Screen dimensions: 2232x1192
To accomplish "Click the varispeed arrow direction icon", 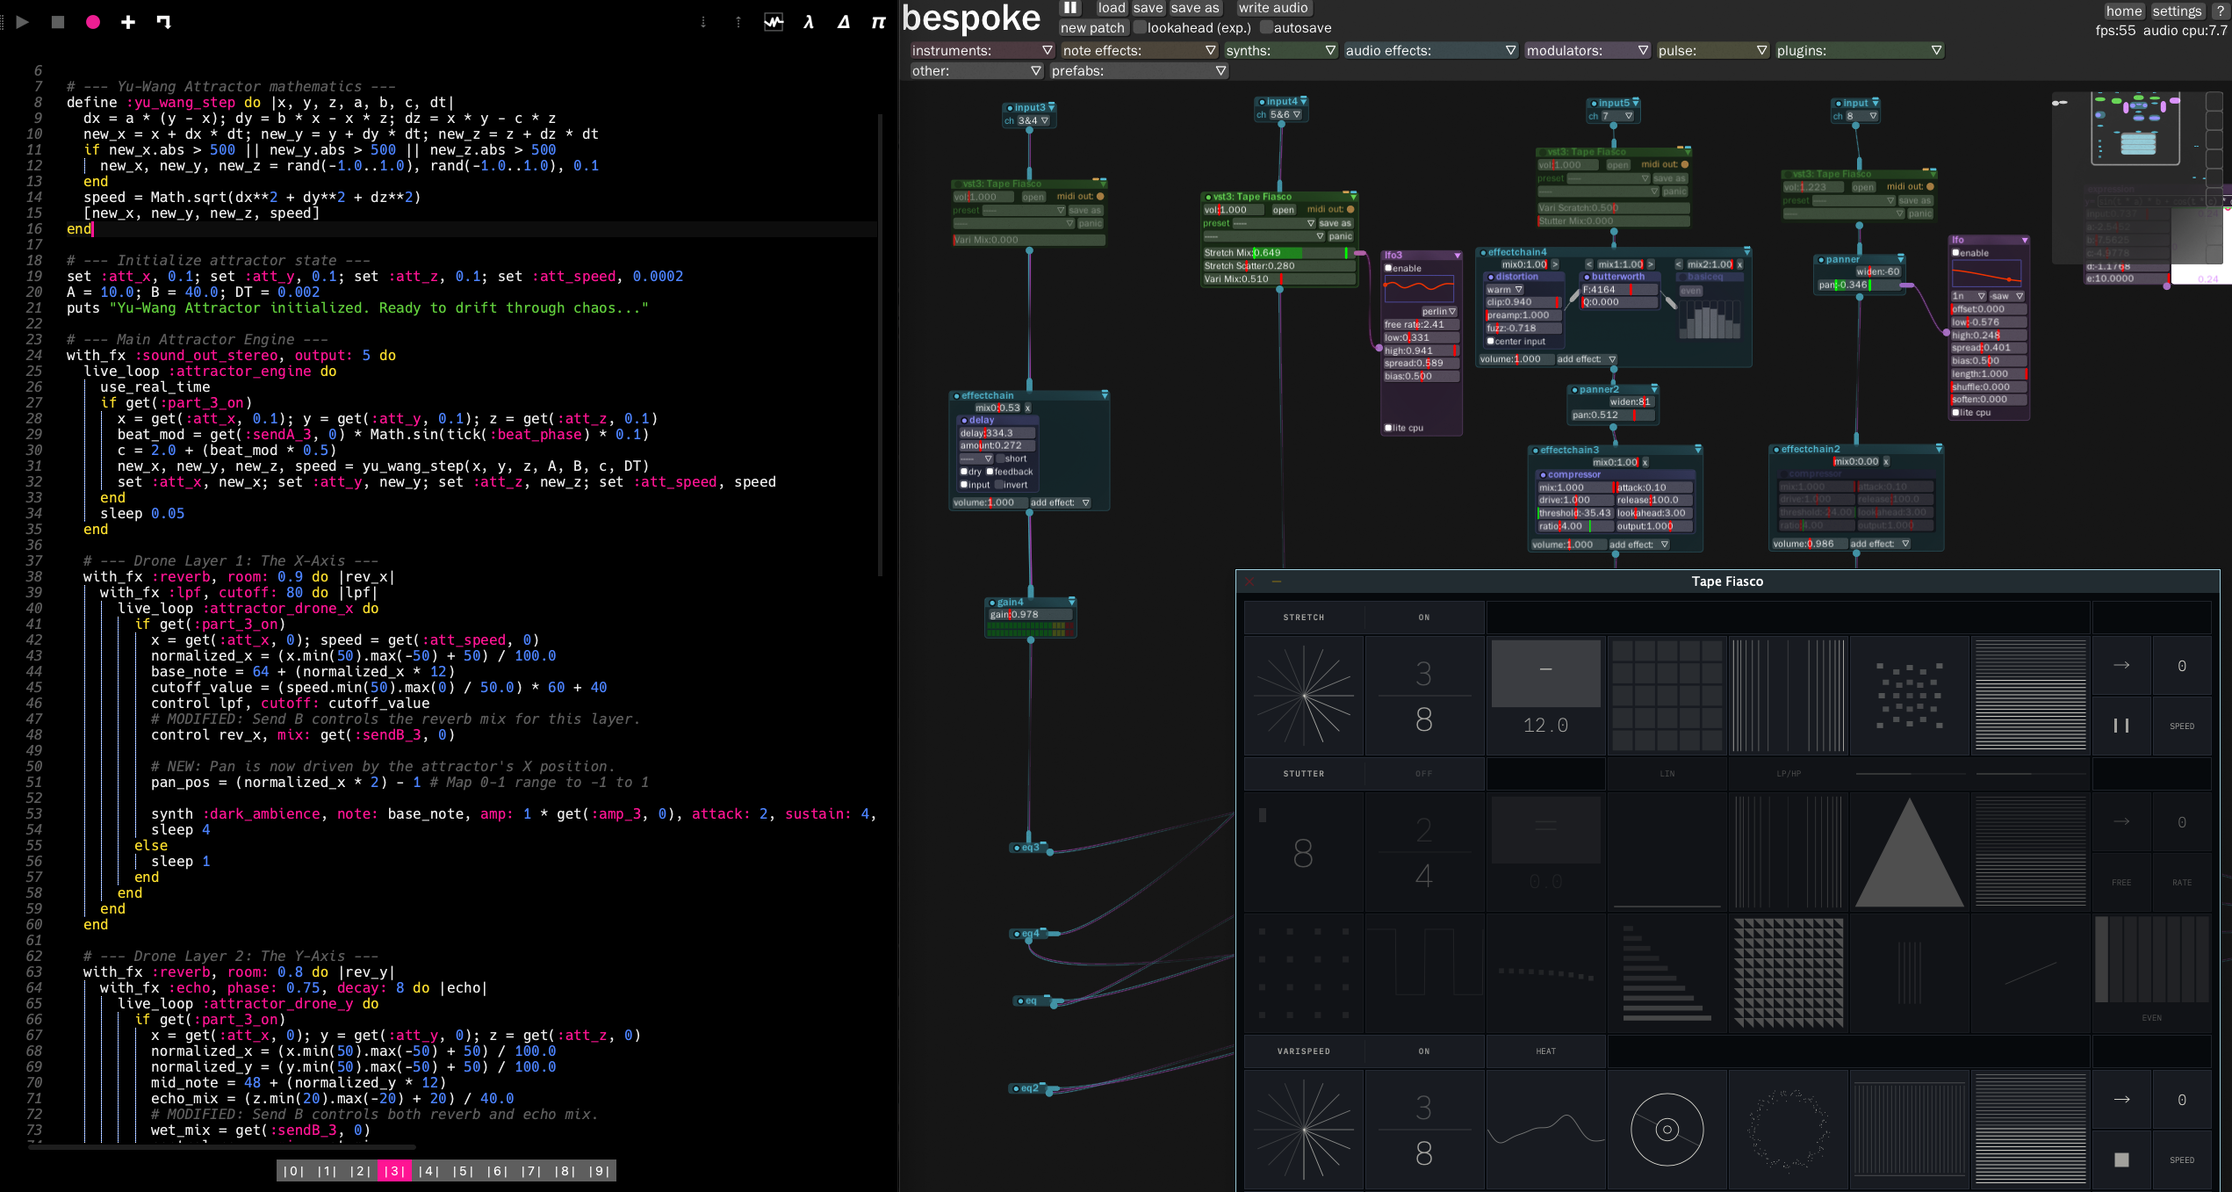I will coord(2121,1099).
